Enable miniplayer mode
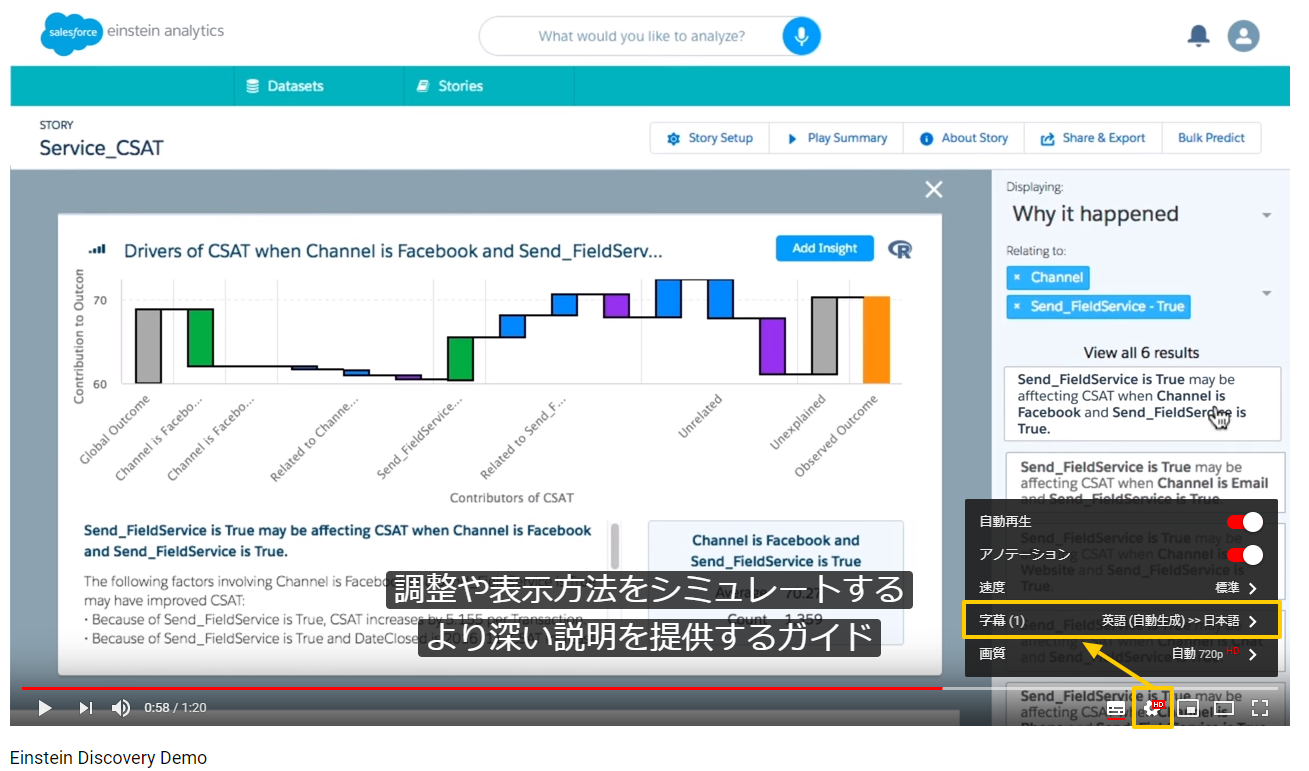Screen dimensions: 1309x771 click(x=1188, y=708)
